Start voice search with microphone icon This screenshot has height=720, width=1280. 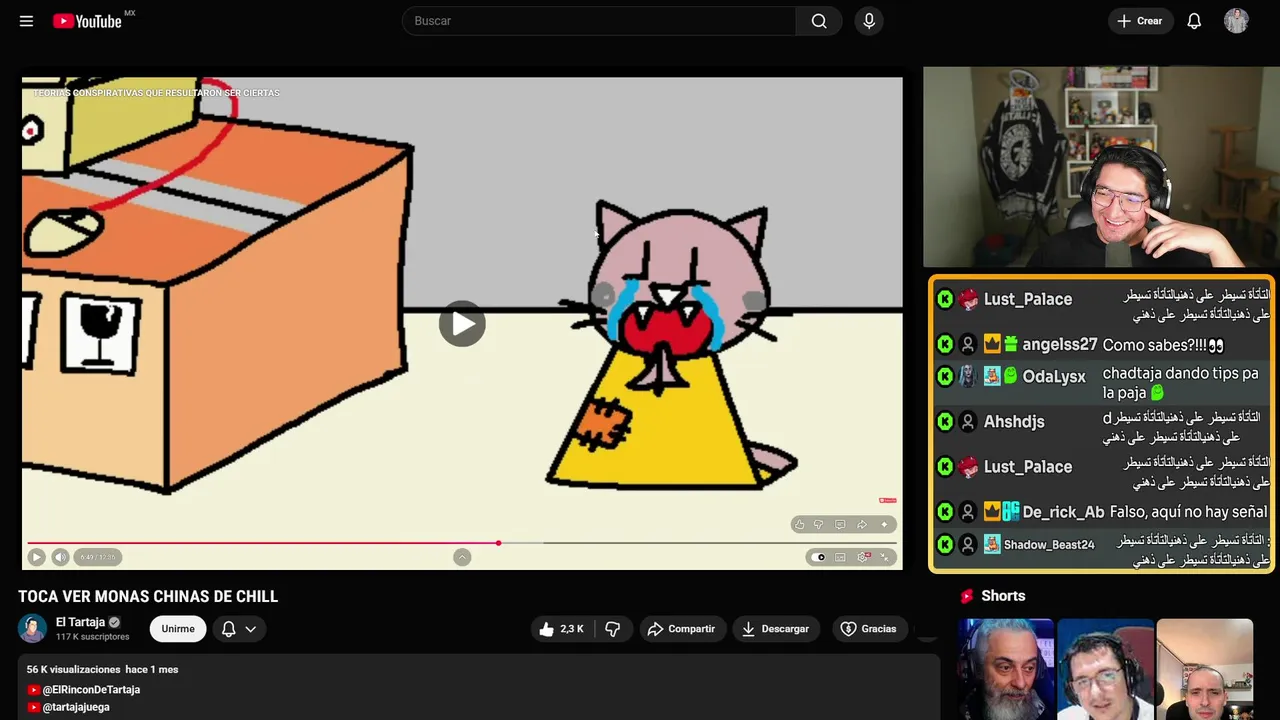[x=869, y=21]
